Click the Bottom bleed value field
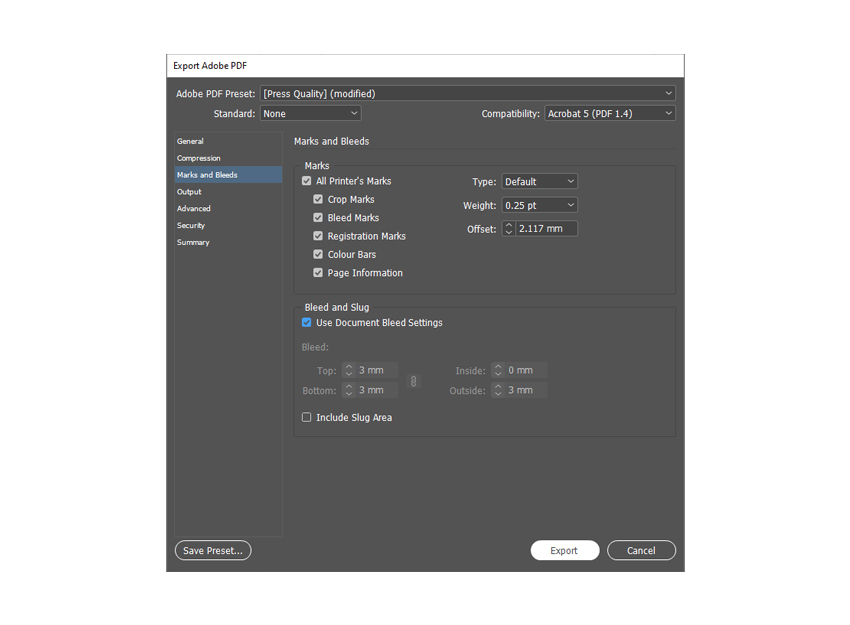 click(377, 390)
